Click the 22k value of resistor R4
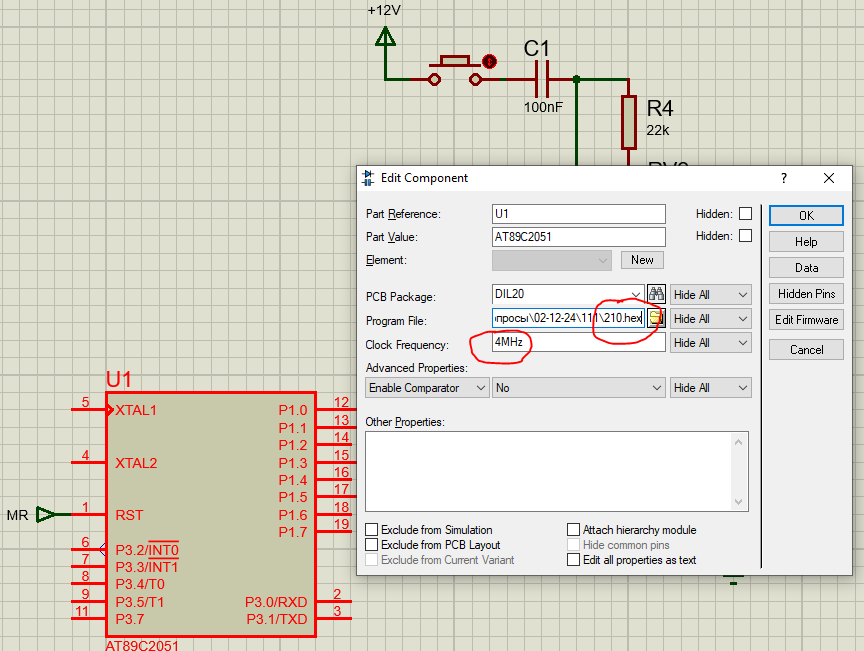This screenshot has width=864, height=651. coord(657,131)
